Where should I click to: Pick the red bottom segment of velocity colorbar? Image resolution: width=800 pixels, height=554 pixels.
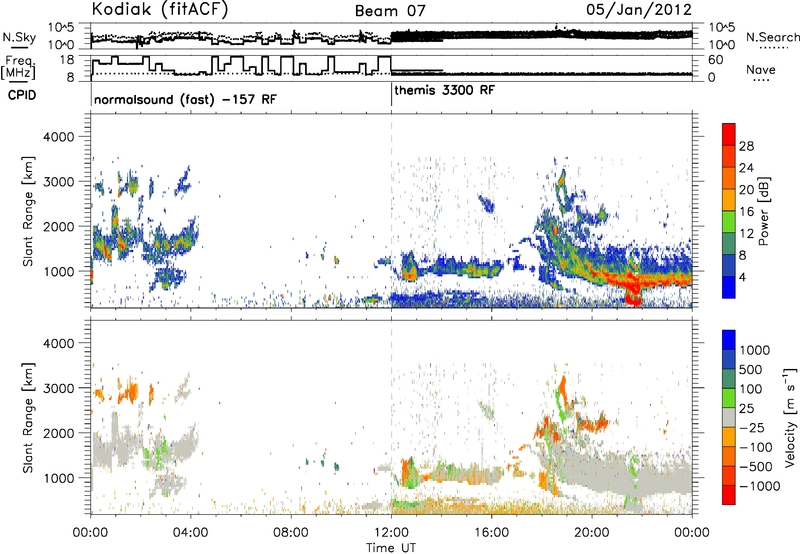729,495
